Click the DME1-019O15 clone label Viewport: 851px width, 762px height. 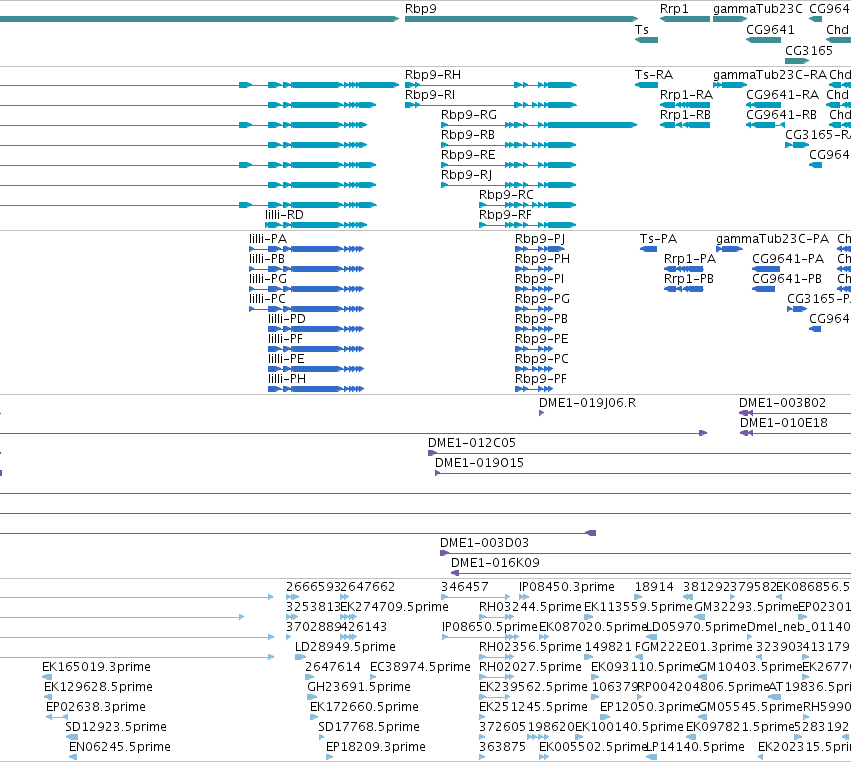point(479,463)
